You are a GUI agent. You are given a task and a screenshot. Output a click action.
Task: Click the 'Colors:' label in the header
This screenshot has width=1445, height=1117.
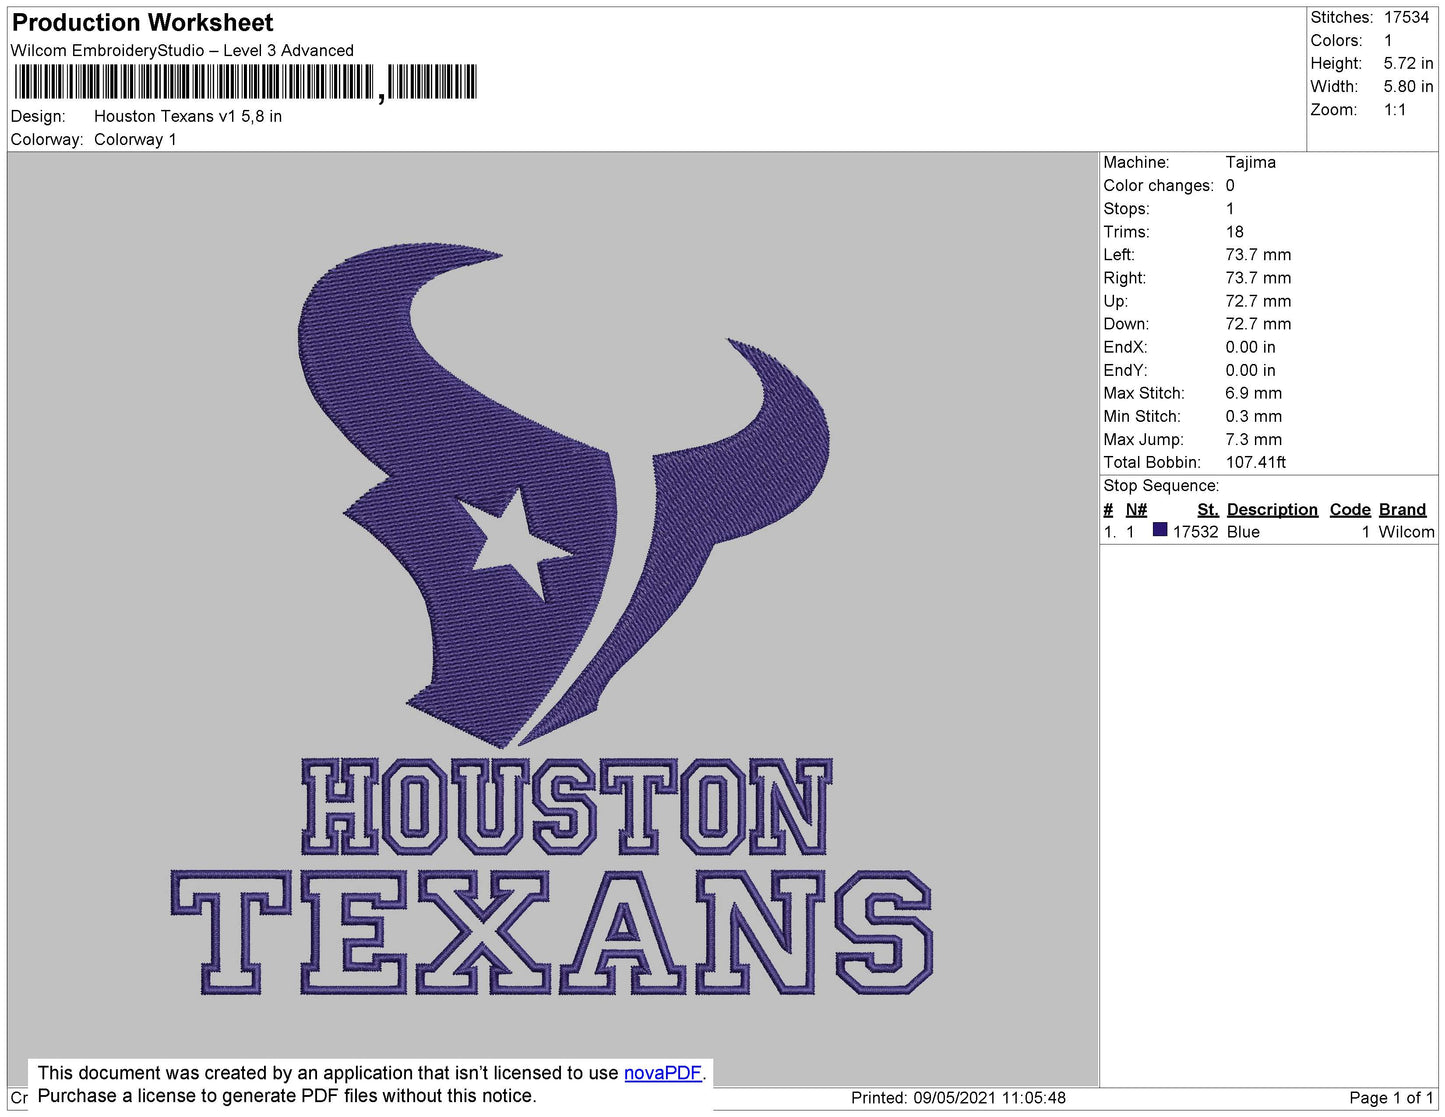(x=1336, y=40)
